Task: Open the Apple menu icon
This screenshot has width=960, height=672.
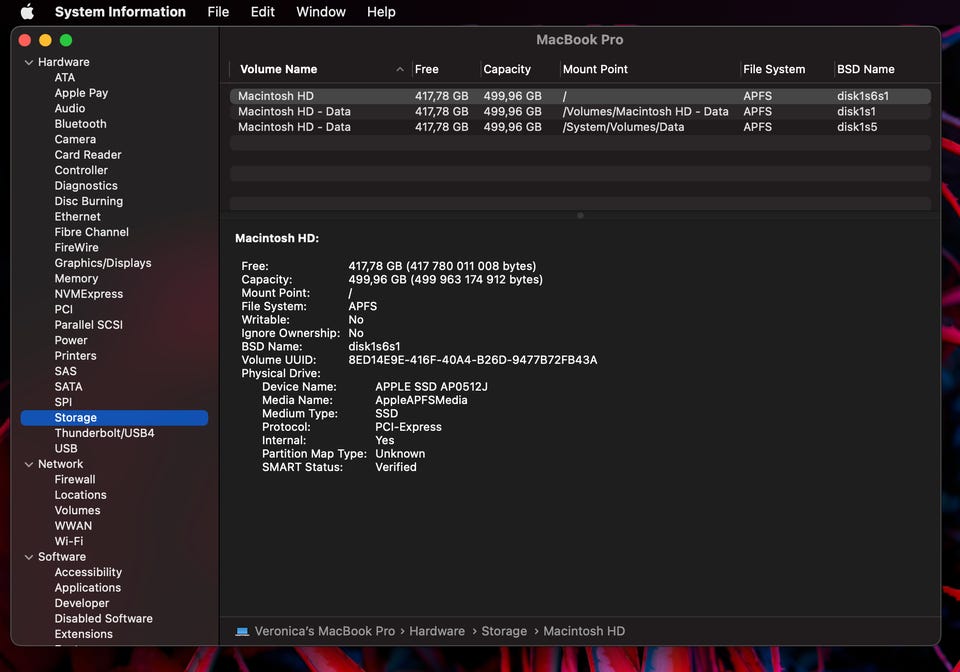Action: 27,12
